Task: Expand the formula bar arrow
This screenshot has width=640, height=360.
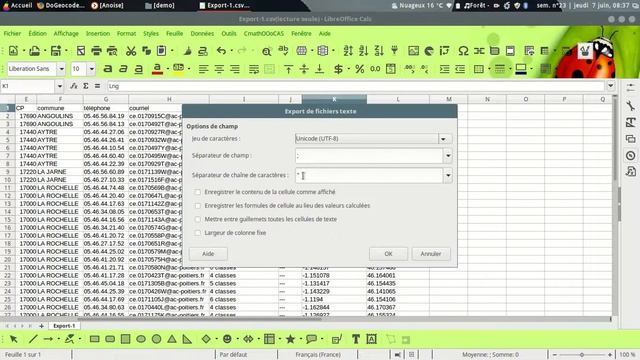Action: (610, 86)
